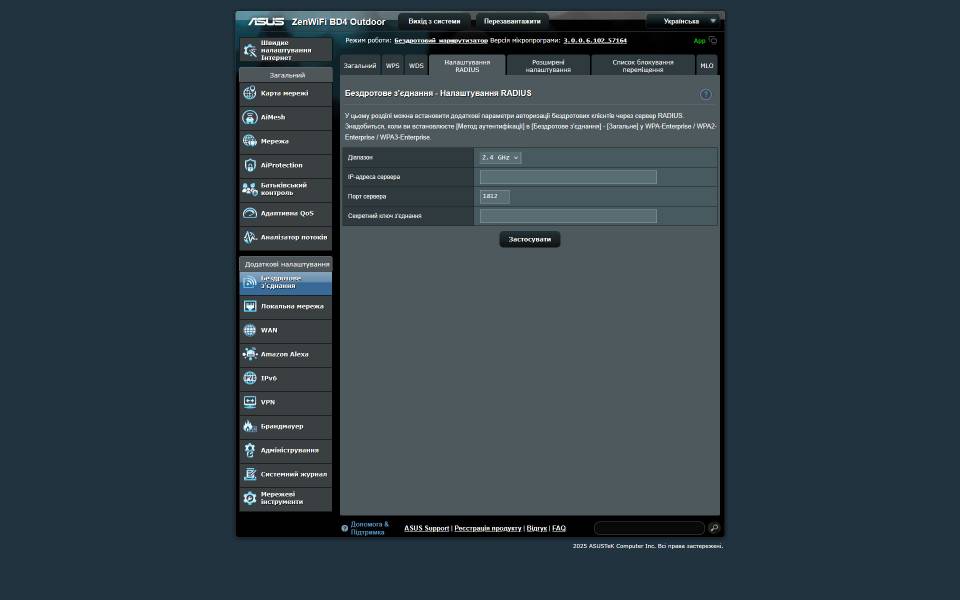This screenshot has width=960, height=600.
Task: Click the AiProtection shield icon
Action: [x=250, y=165]
